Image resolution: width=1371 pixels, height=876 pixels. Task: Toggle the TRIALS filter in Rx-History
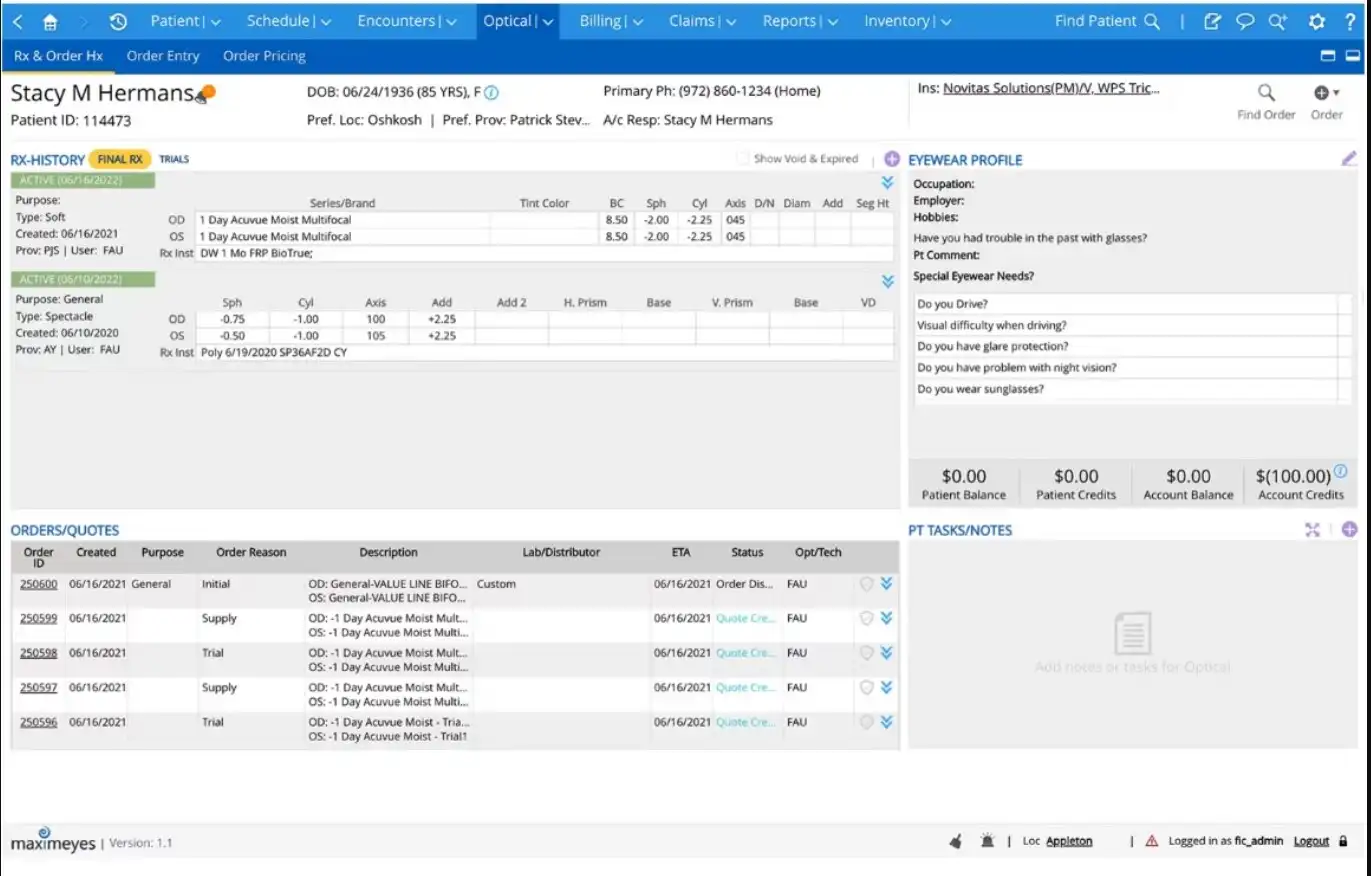[x=174, y=158]
